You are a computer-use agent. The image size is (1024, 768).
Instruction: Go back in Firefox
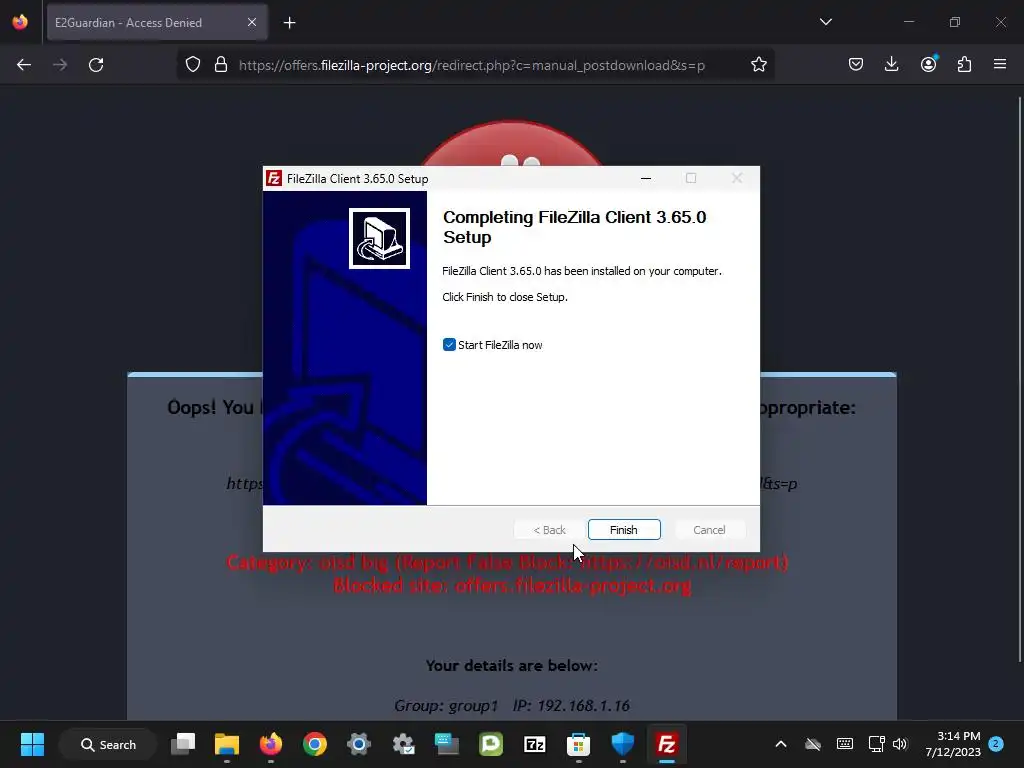click(x=24, y=65)
